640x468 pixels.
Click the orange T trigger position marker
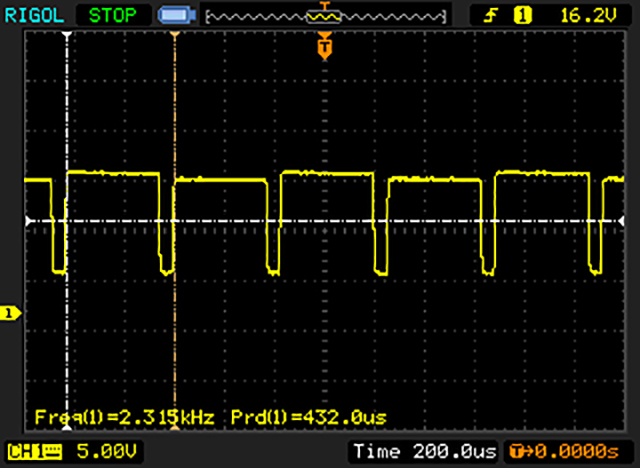click(324, 47)
